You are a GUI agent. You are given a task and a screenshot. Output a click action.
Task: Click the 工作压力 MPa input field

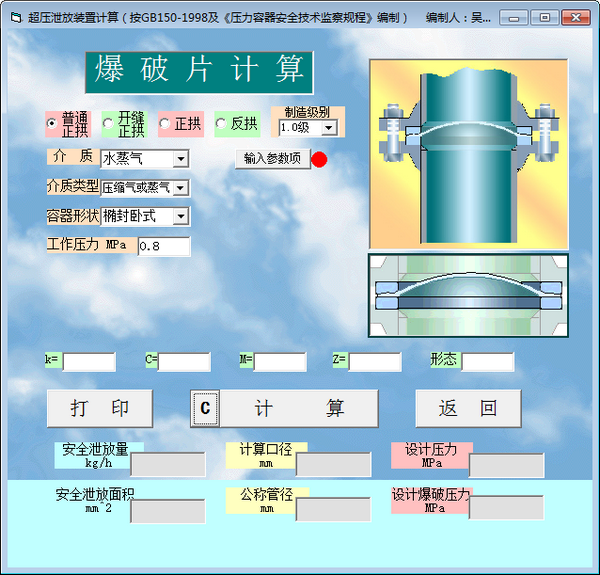coord(163,246)
